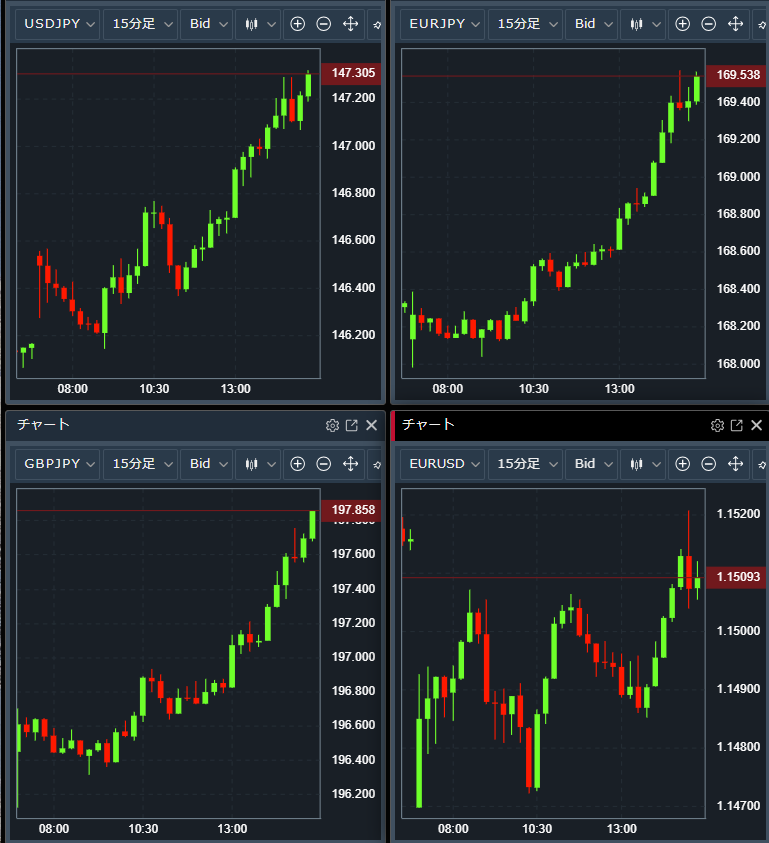
Task: Zoom out on the USDJPY chart
Action: pyautogui.click(x=324, y=24)
